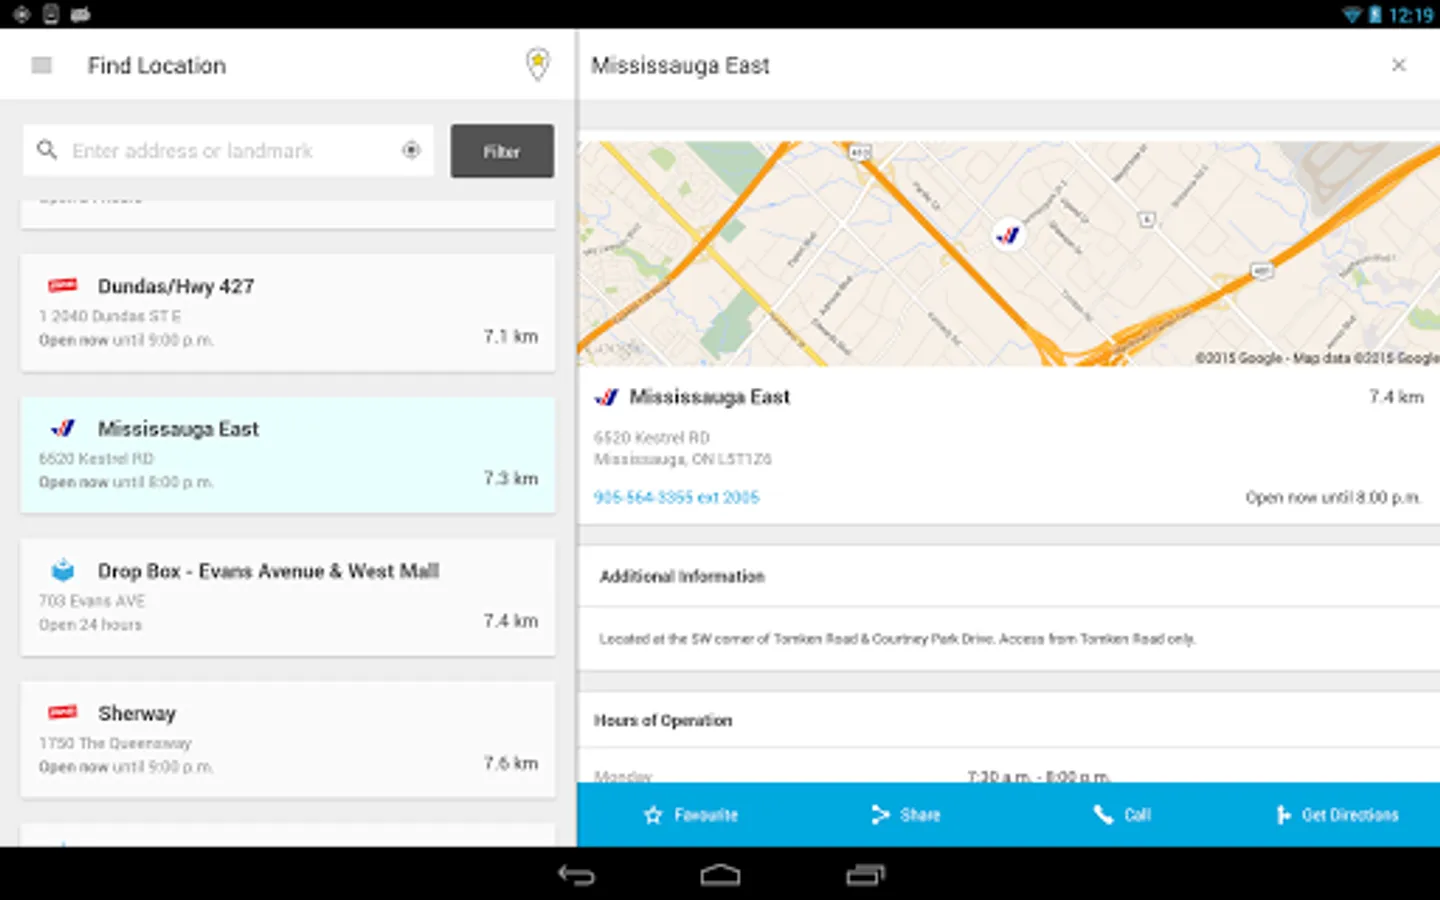Screen dimensions: 1440x900
Task: Click the battery status icon
Action: pos(1375,14)
